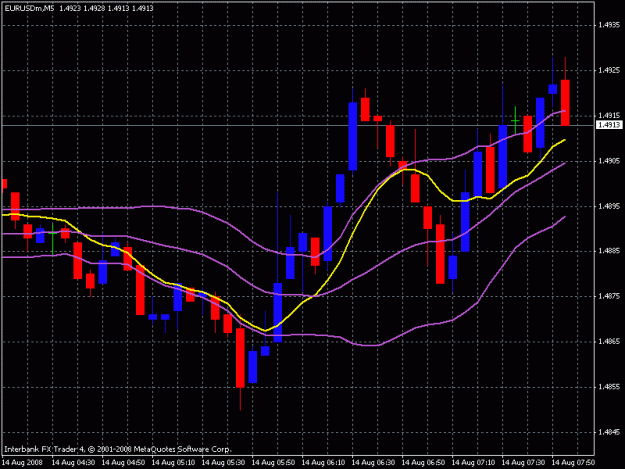Click the 1.4845 price axis label

pos(609,432)
